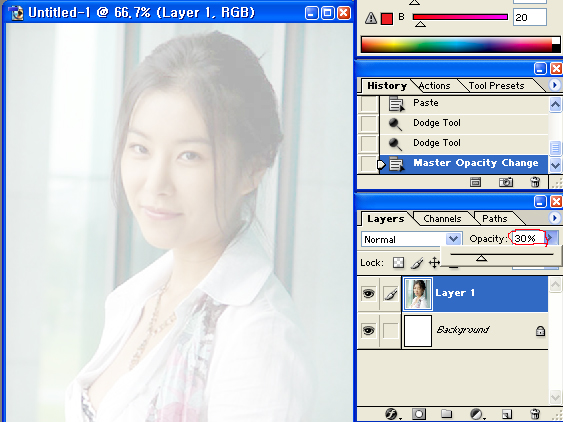Hide Layer 1 using its eye icon
The width and height of the screenshot is (563, 422).
[x=368, y=293]
